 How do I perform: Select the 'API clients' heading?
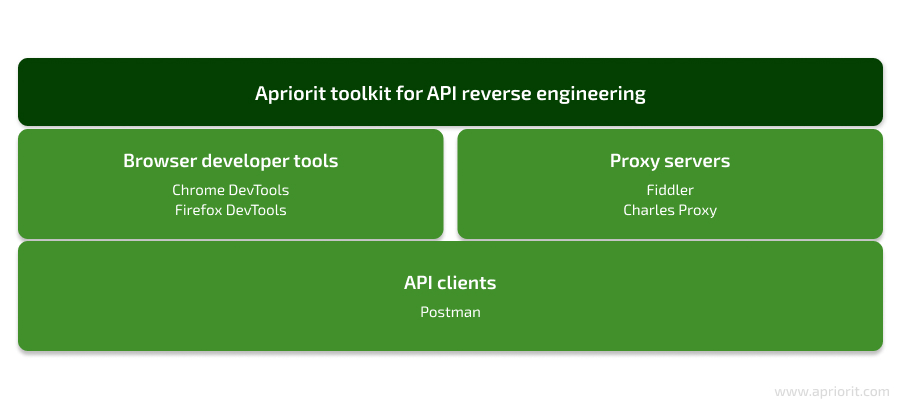pyautogui.click(x=450, y=283)
